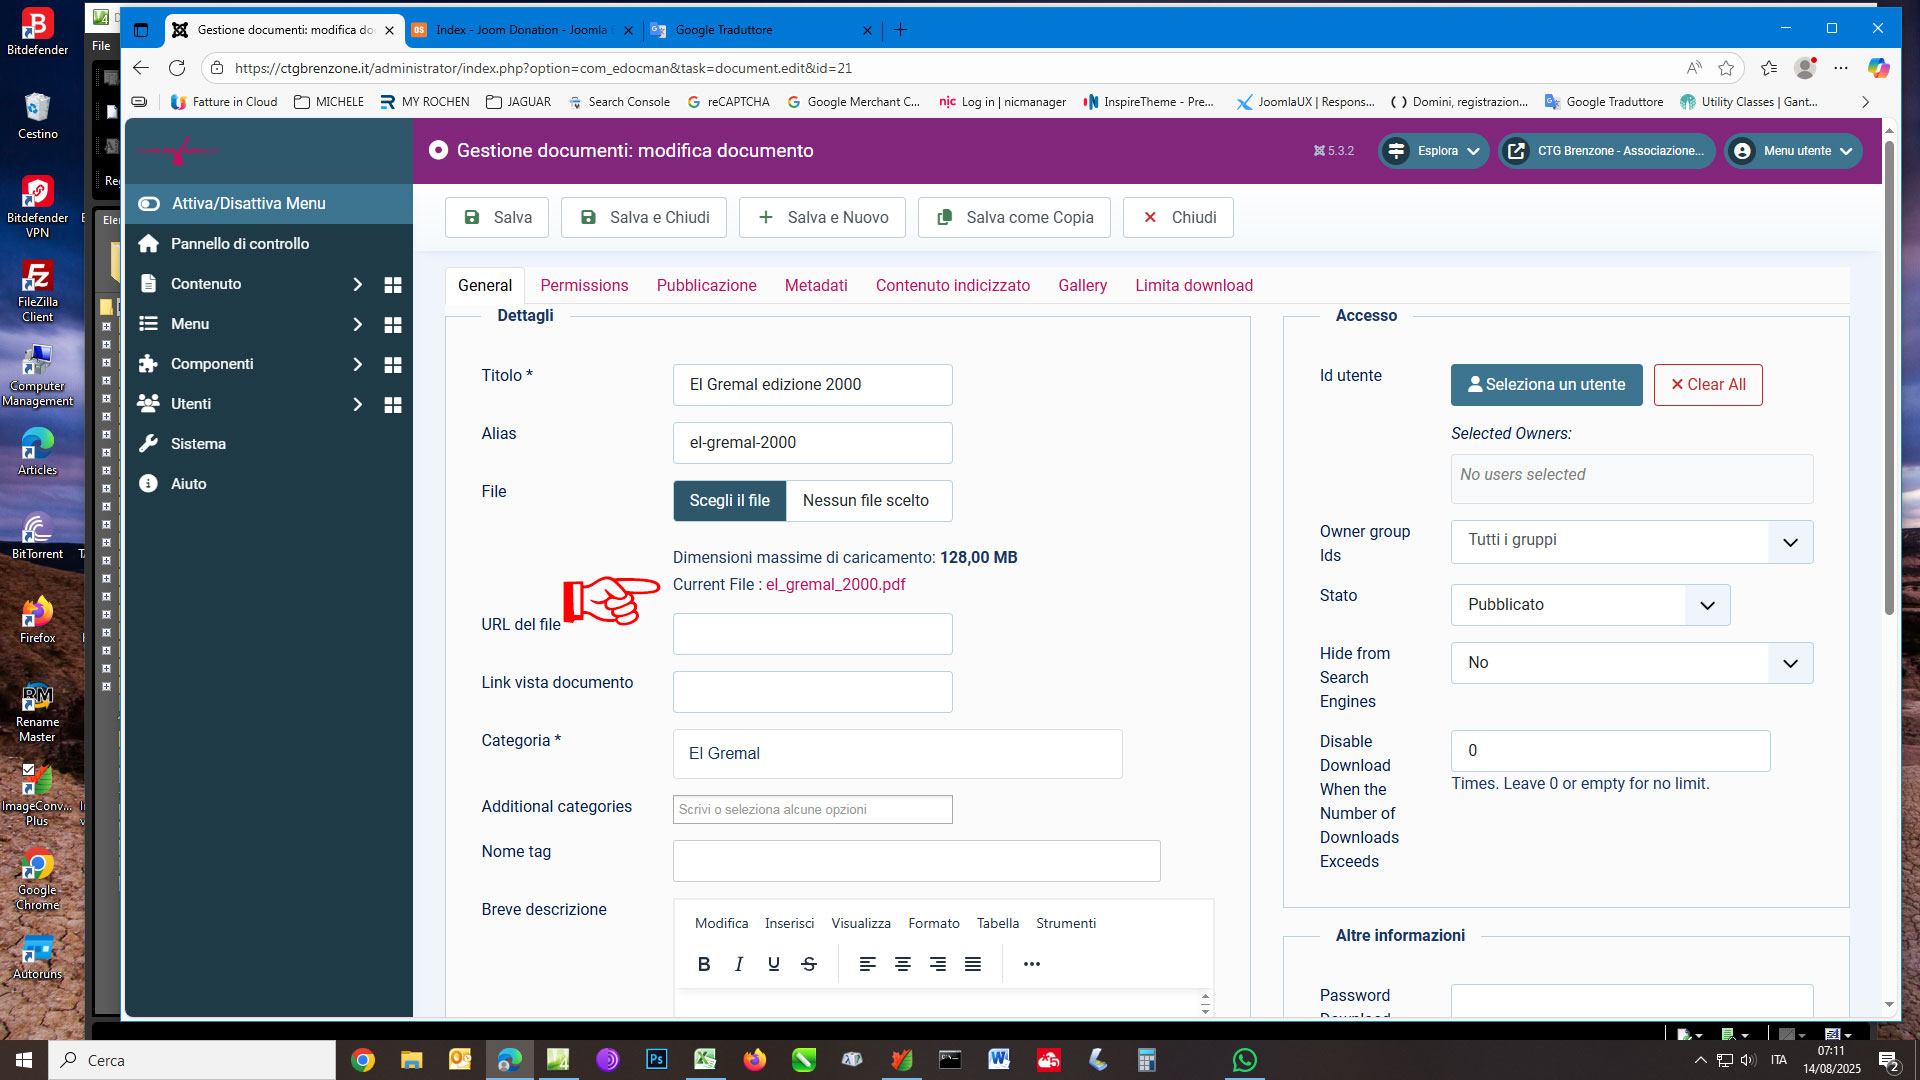Viewport: 1920px width, 1080px height.
Task: Open Componenti dashboard grid icon
Action: point(393,365)
